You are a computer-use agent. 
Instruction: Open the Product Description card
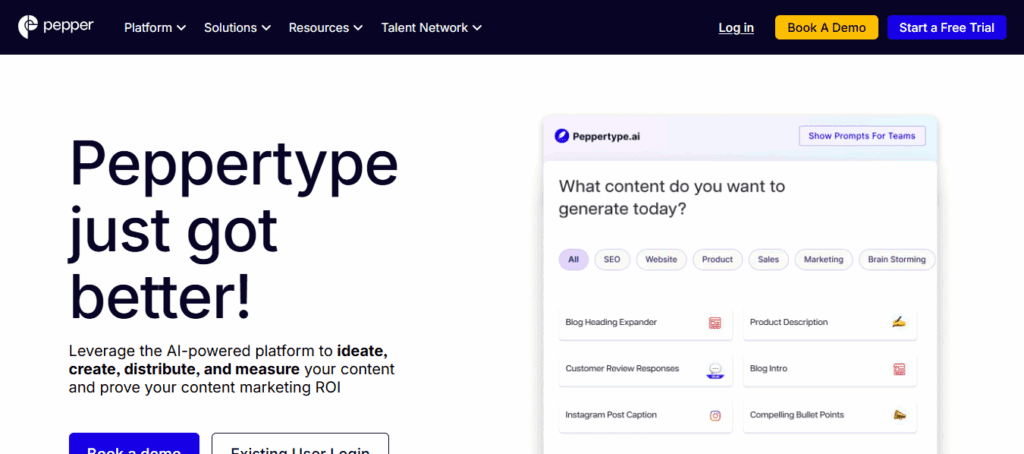(829, 323)
